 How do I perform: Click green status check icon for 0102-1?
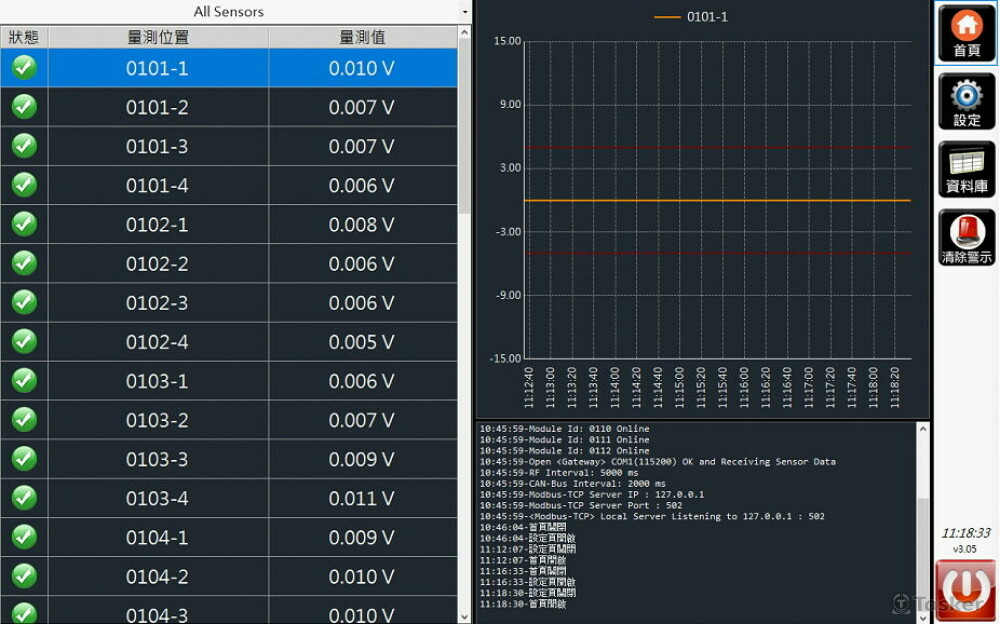[24, 225]
